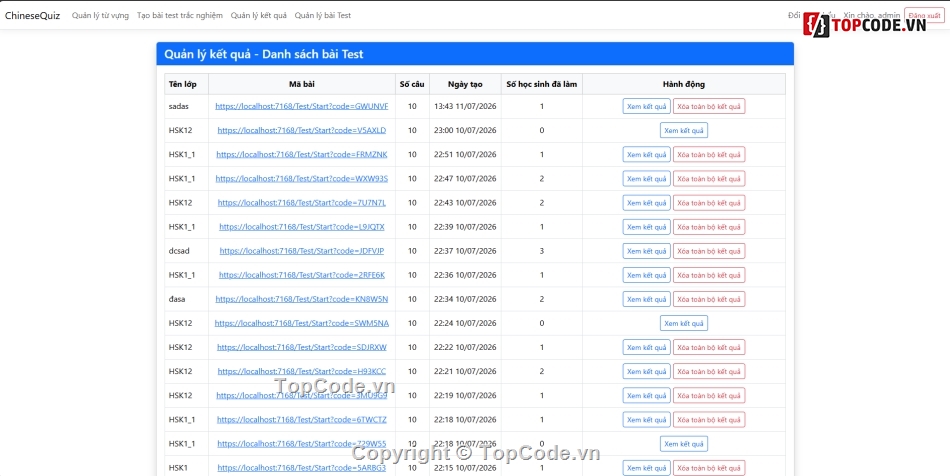
Task: Open test link with code H93KCC
Action: pyautogui.click(x=302, y=371)
